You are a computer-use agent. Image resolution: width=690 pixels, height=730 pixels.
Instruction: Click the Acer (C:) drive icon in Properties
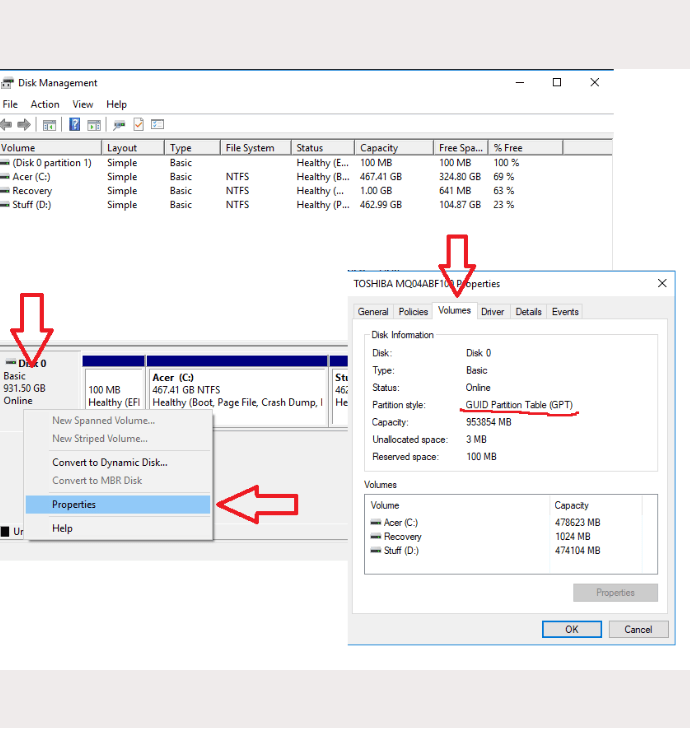(376, 523)
